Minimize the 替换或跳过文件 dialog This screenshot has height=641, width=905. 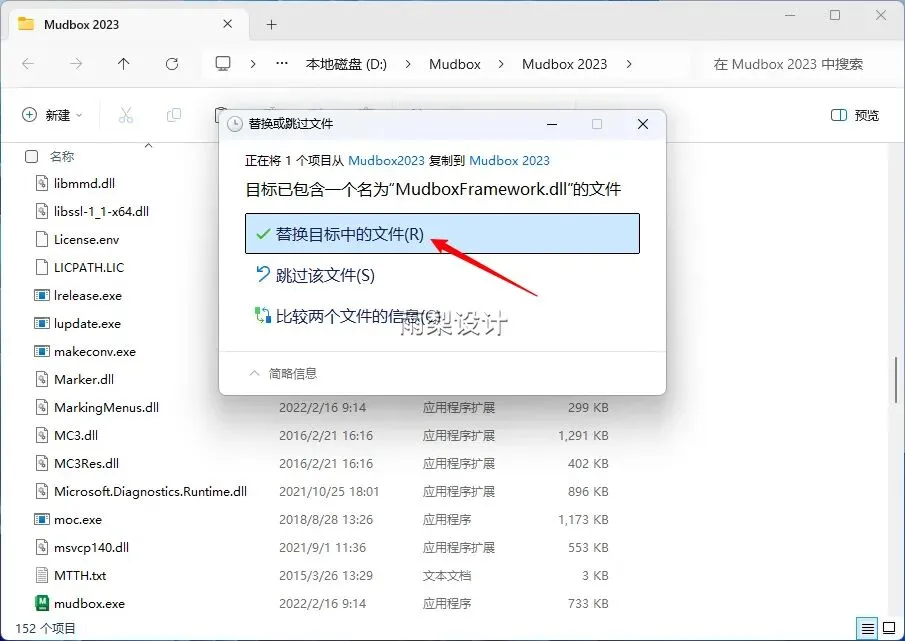[x=552, y=123]
